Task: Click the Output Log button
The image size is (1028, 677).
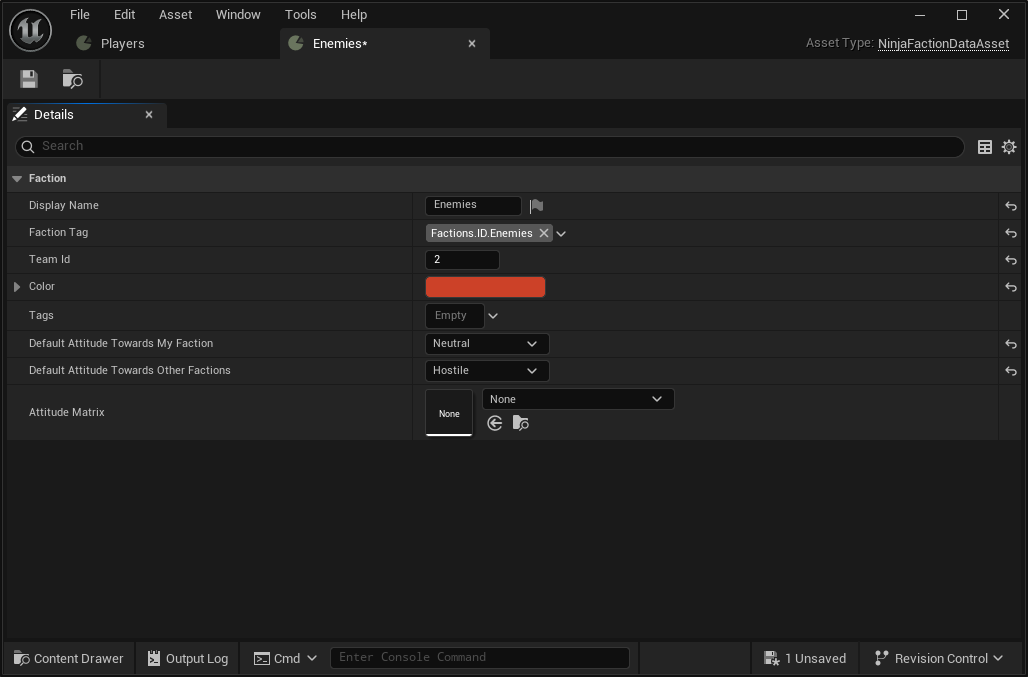Action: pyautogui.click(x=187, y=658)
